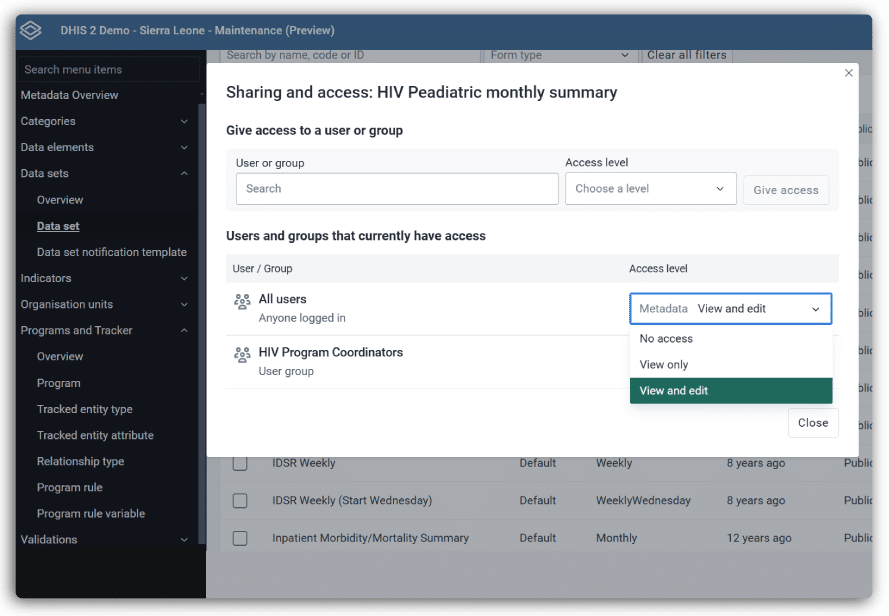Open Programs and Tracker Overview item
The width and height of the screenshot is (889, 616).
click(60, 357)
